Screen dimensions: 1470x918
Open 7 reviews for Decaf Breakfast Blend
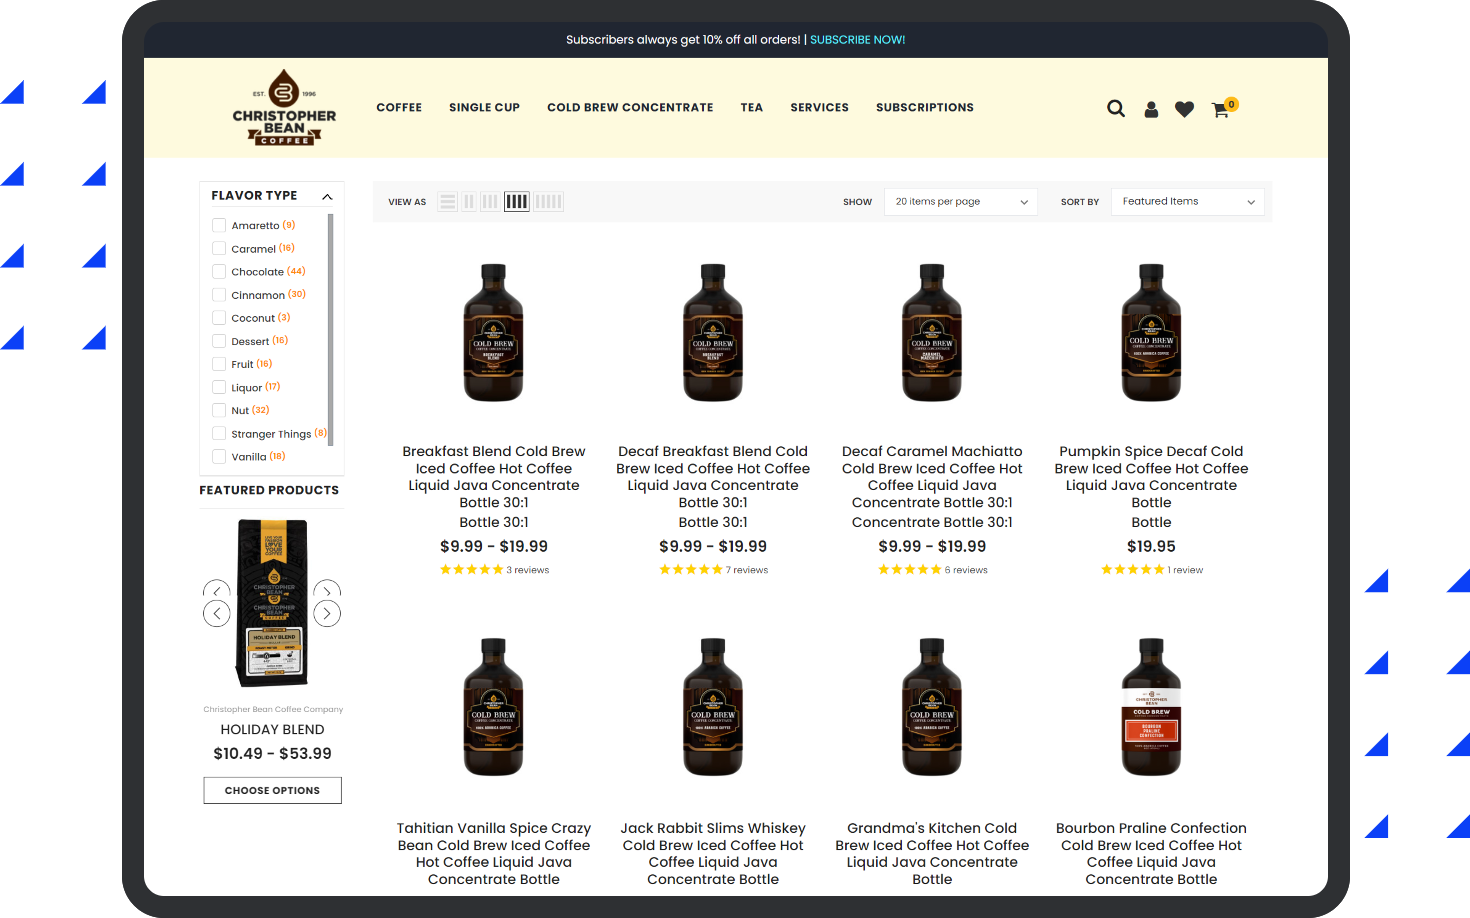coord(747,570)
